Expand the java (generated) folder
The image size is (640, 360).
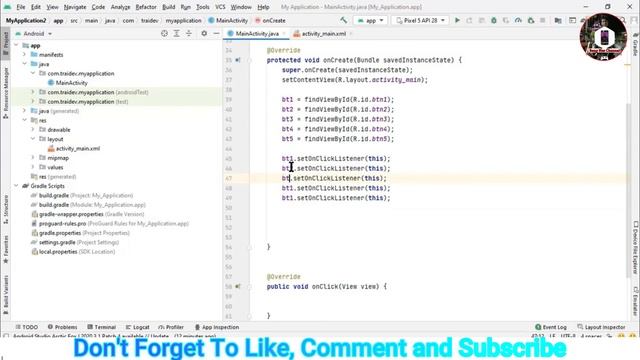point(24,111)
